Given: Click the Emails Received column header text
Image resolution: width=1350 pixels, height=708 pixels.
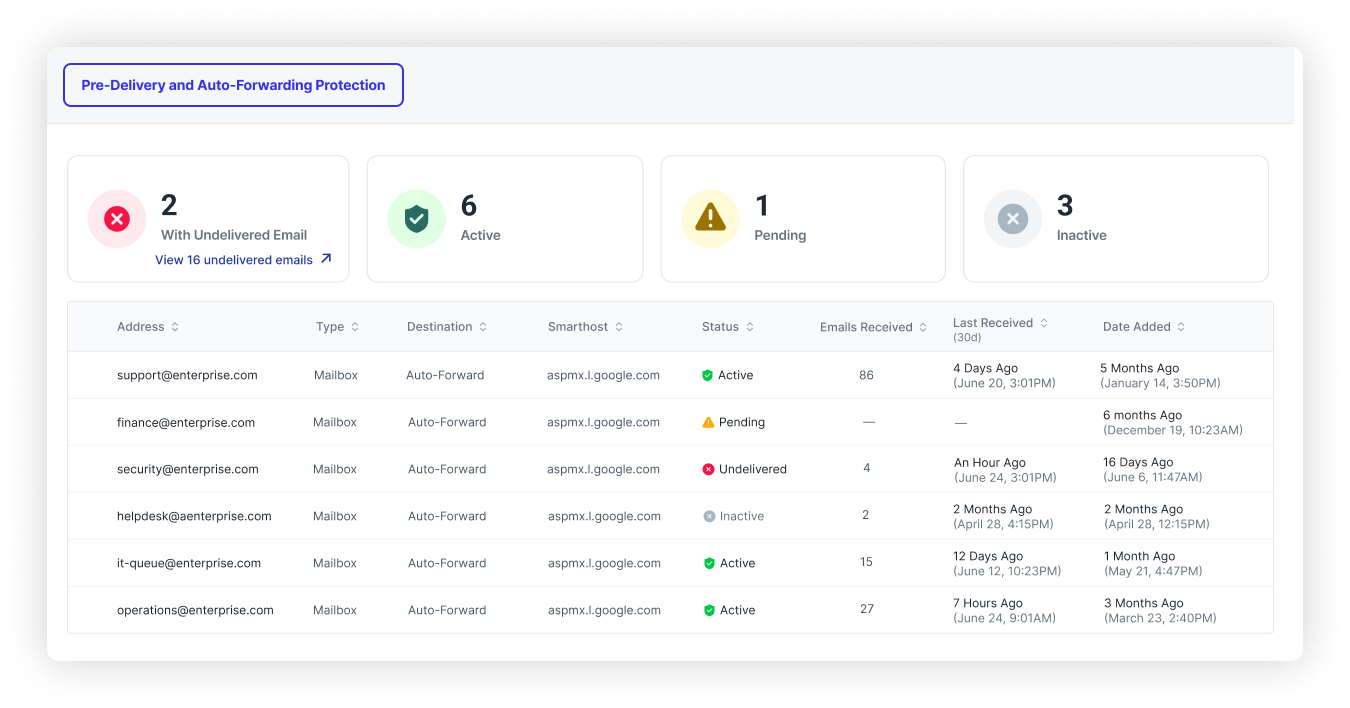Looking at the screenshot, I should pos(866,327).
